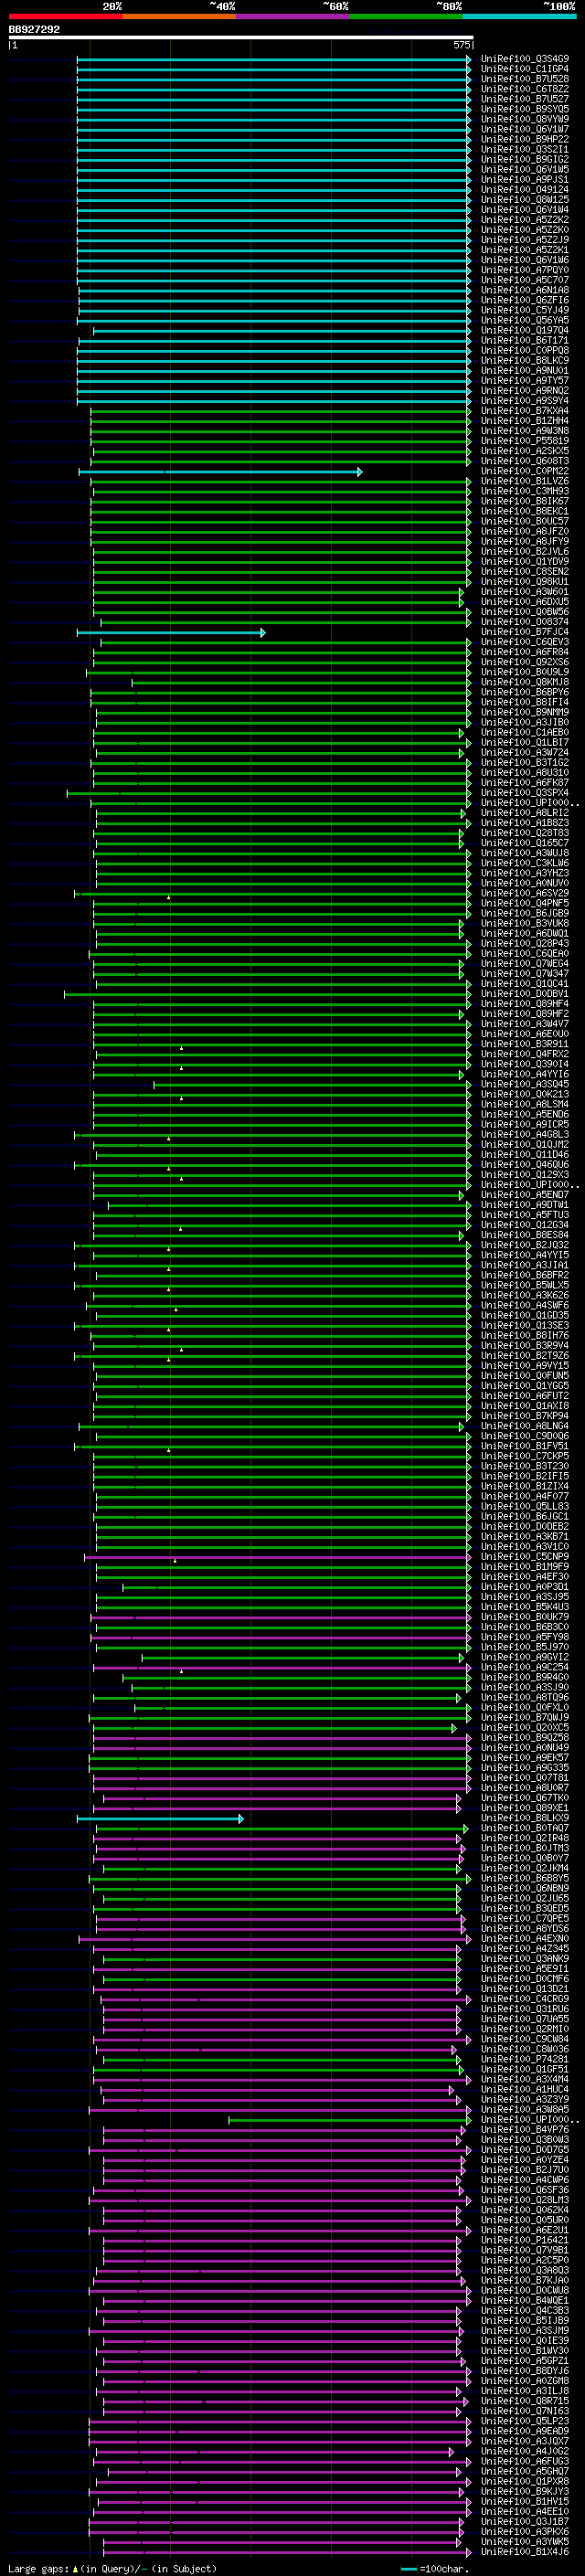Select the hit label UniRef100_Q89HF4

coord(525,1004)
